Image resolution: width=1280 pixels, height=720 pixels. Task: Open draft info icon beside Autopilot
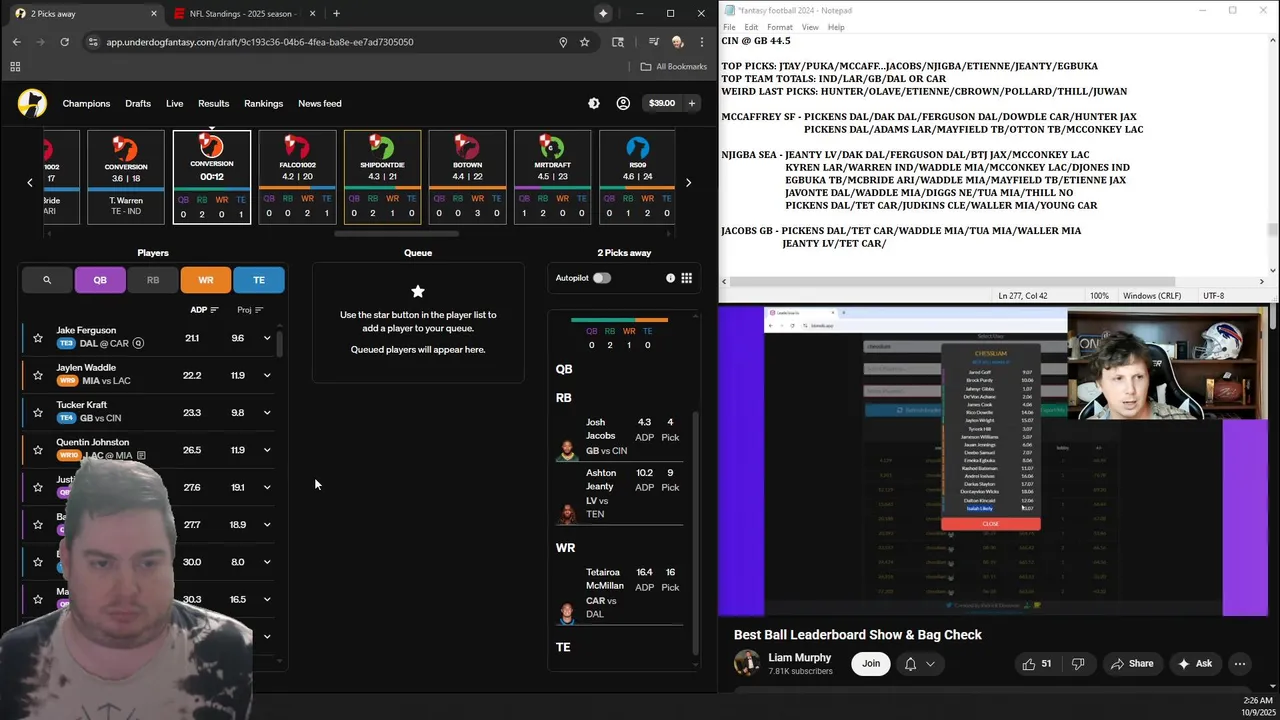point(670,278)
